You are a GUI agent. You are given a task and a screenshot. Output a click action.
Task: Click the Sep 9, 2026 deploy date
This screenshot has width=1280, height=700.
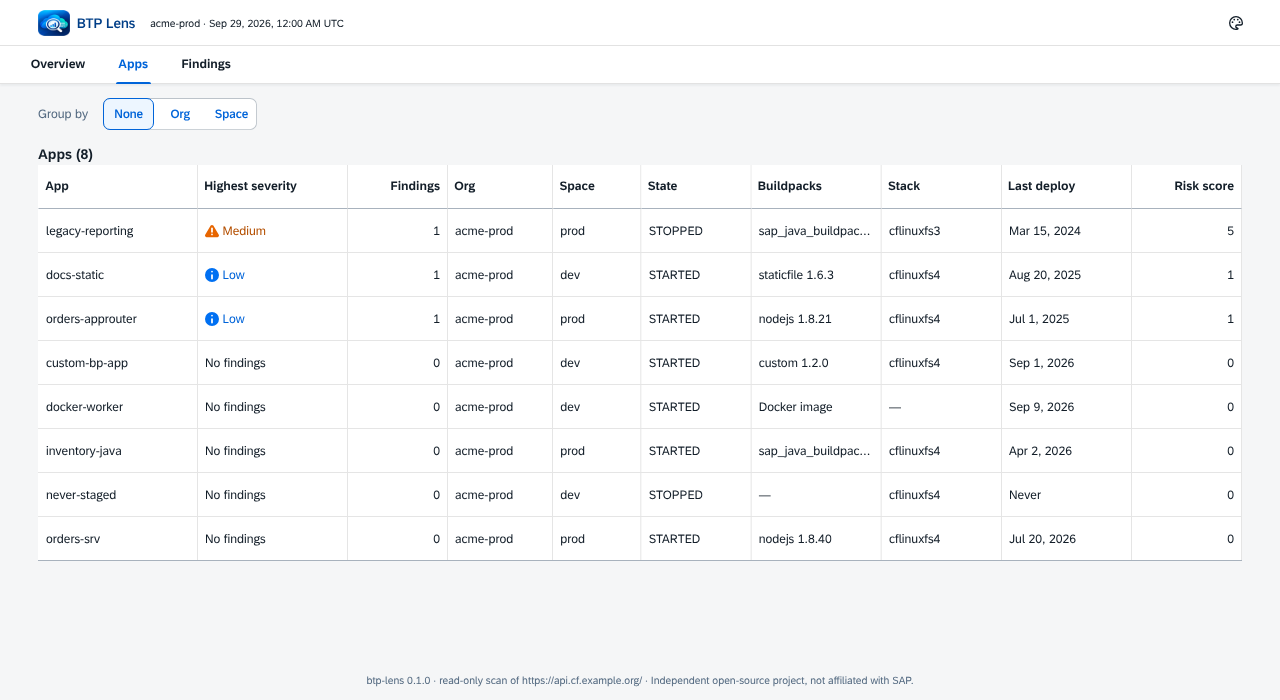(x=1042, y=407)
